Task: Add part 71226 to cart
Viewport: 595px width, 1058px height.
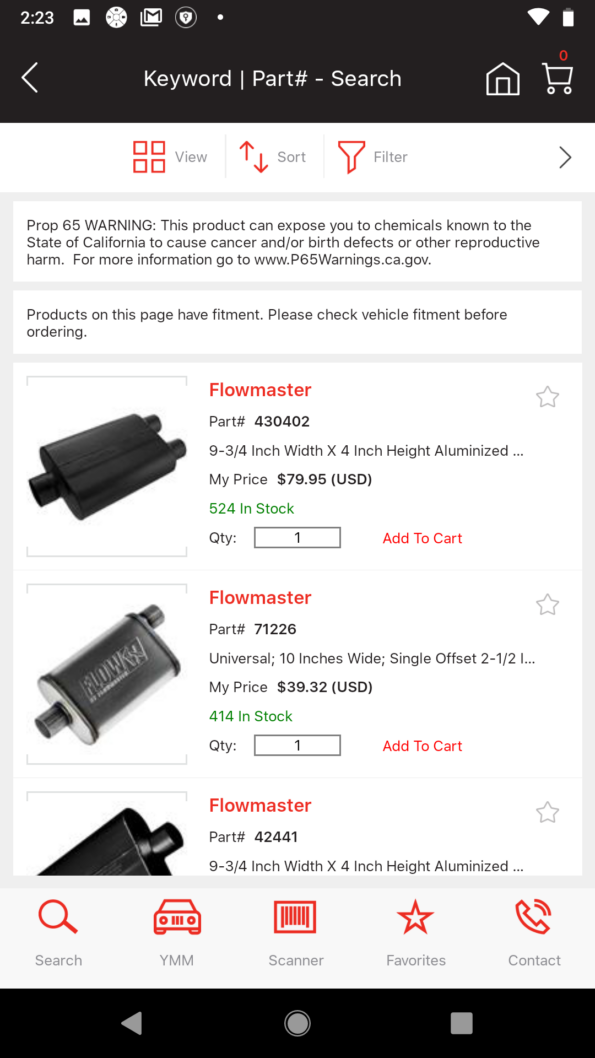Action: click(x=422, y=745)
